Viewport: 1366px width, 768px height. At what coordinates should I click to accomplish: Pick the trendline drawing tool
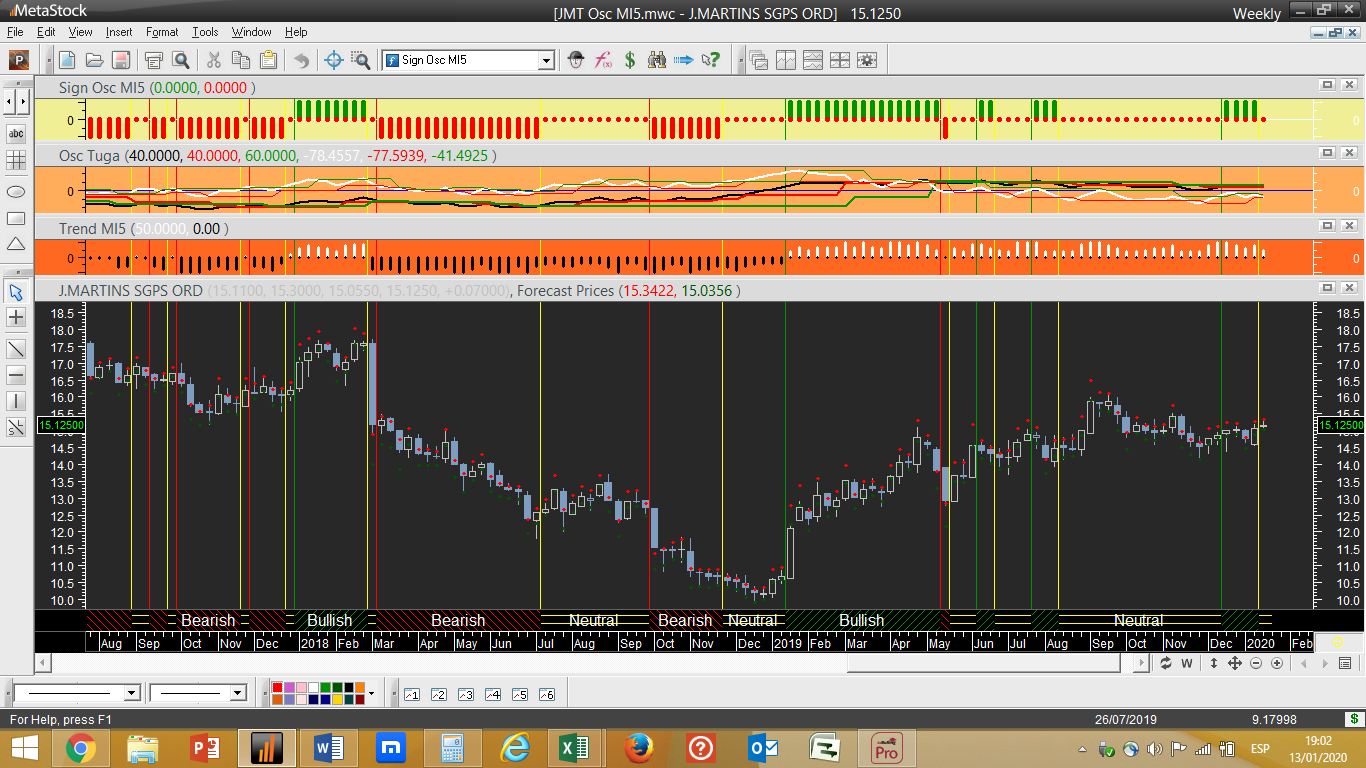16,349
